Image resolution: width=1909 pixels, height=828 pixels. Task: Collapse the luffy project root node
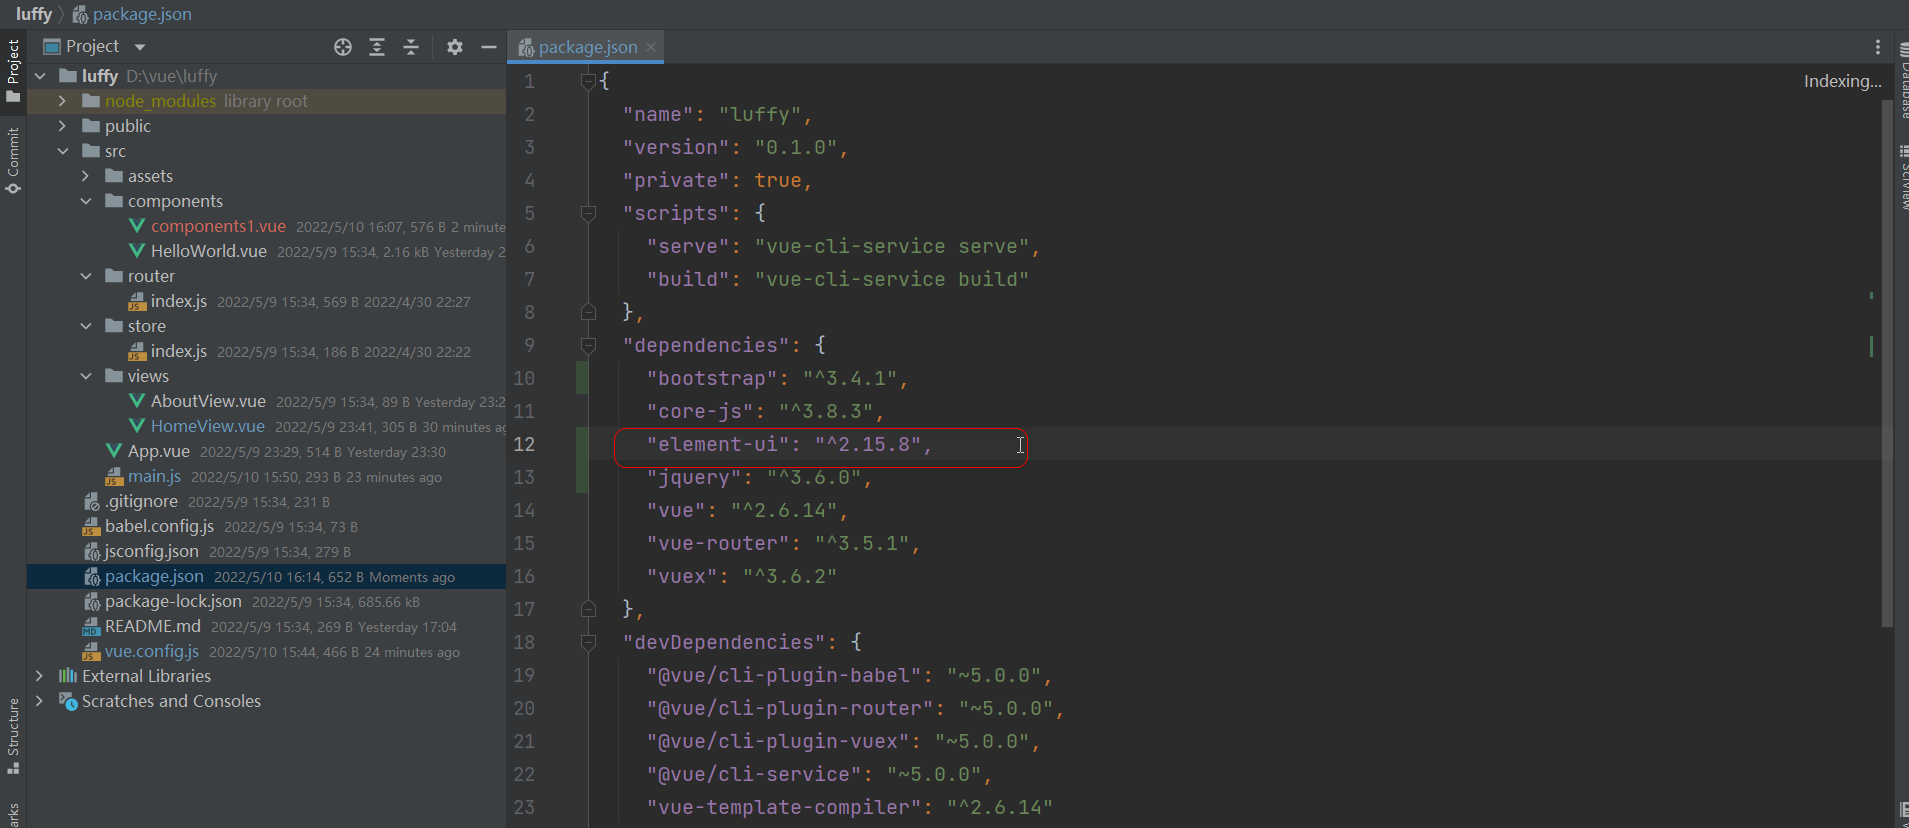click(40, 76)
